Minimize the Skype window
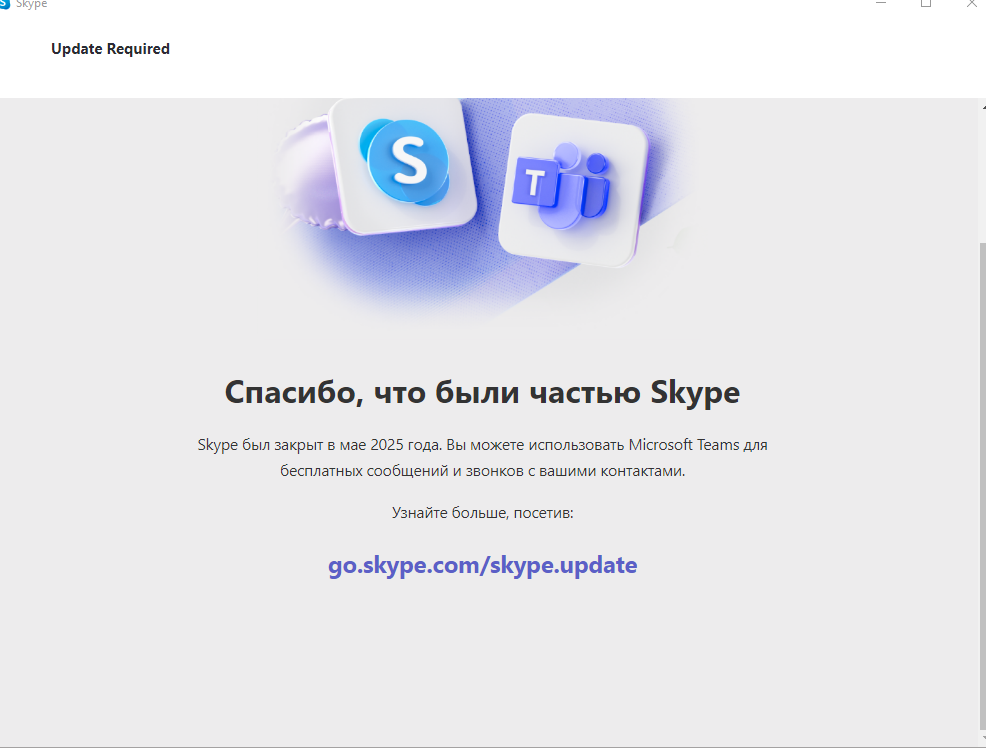The height and width of the screenshot is (748, 986). coord(881,3)
